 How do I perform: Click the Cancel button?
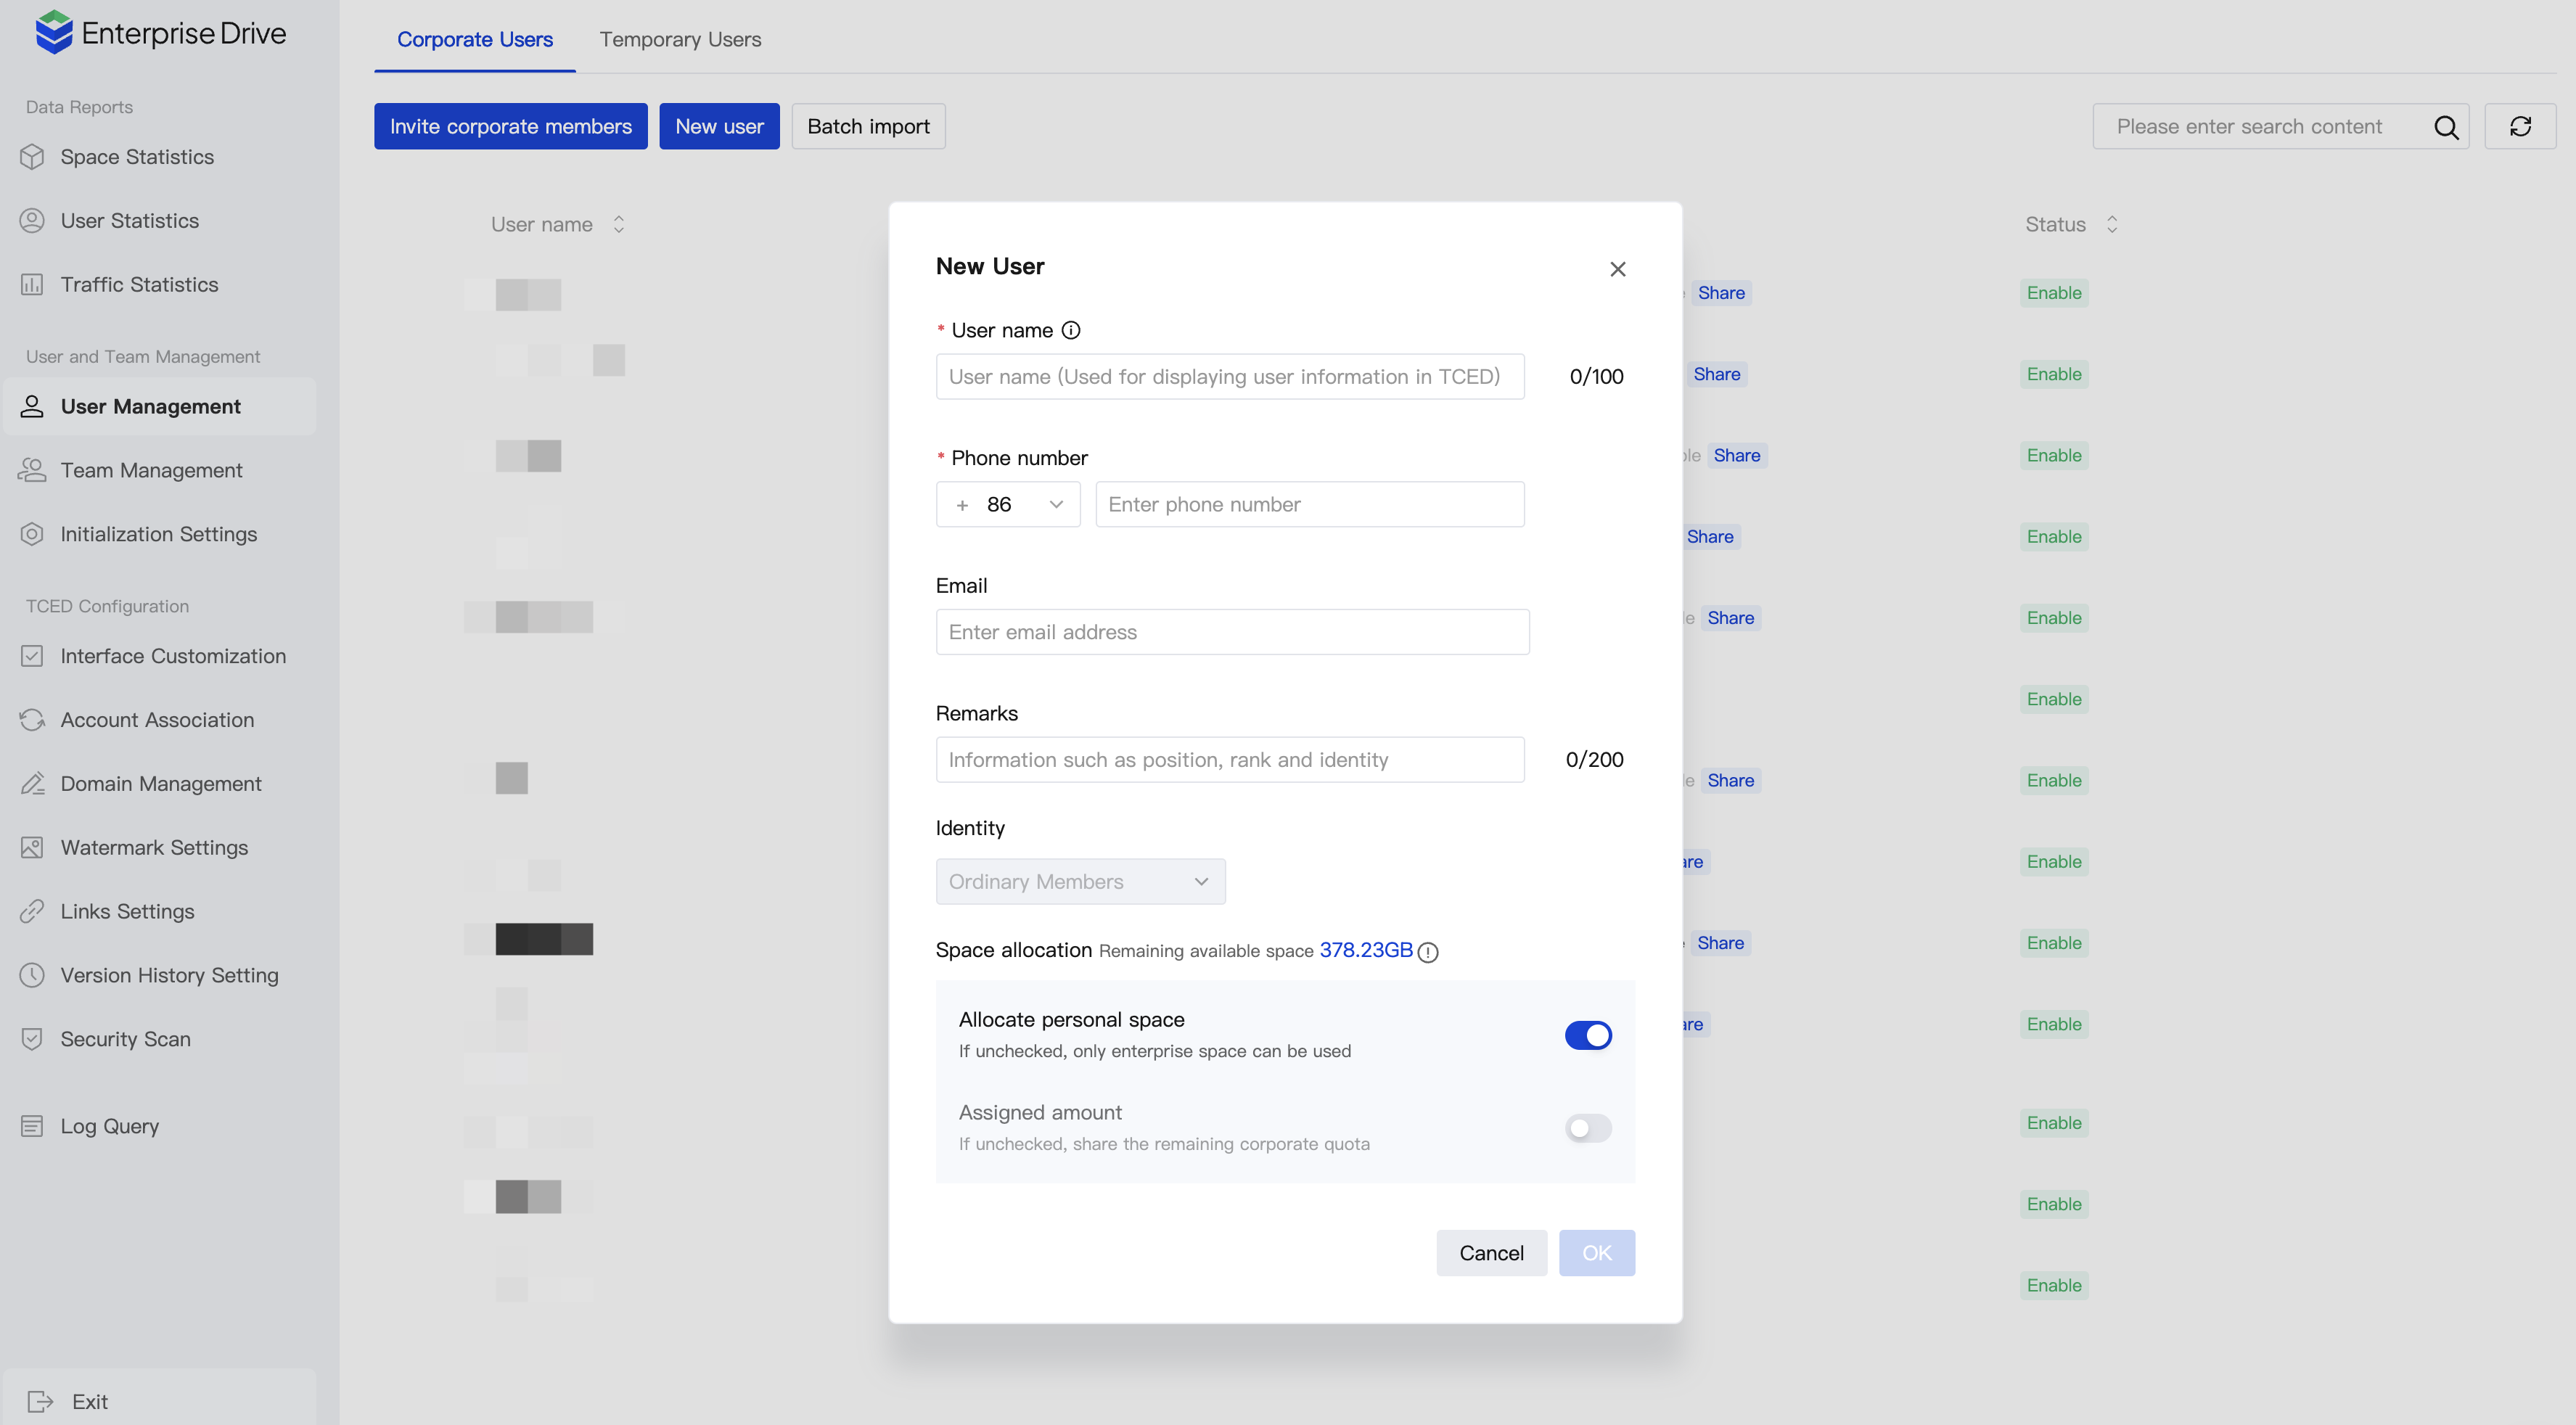(1490, 1252)
